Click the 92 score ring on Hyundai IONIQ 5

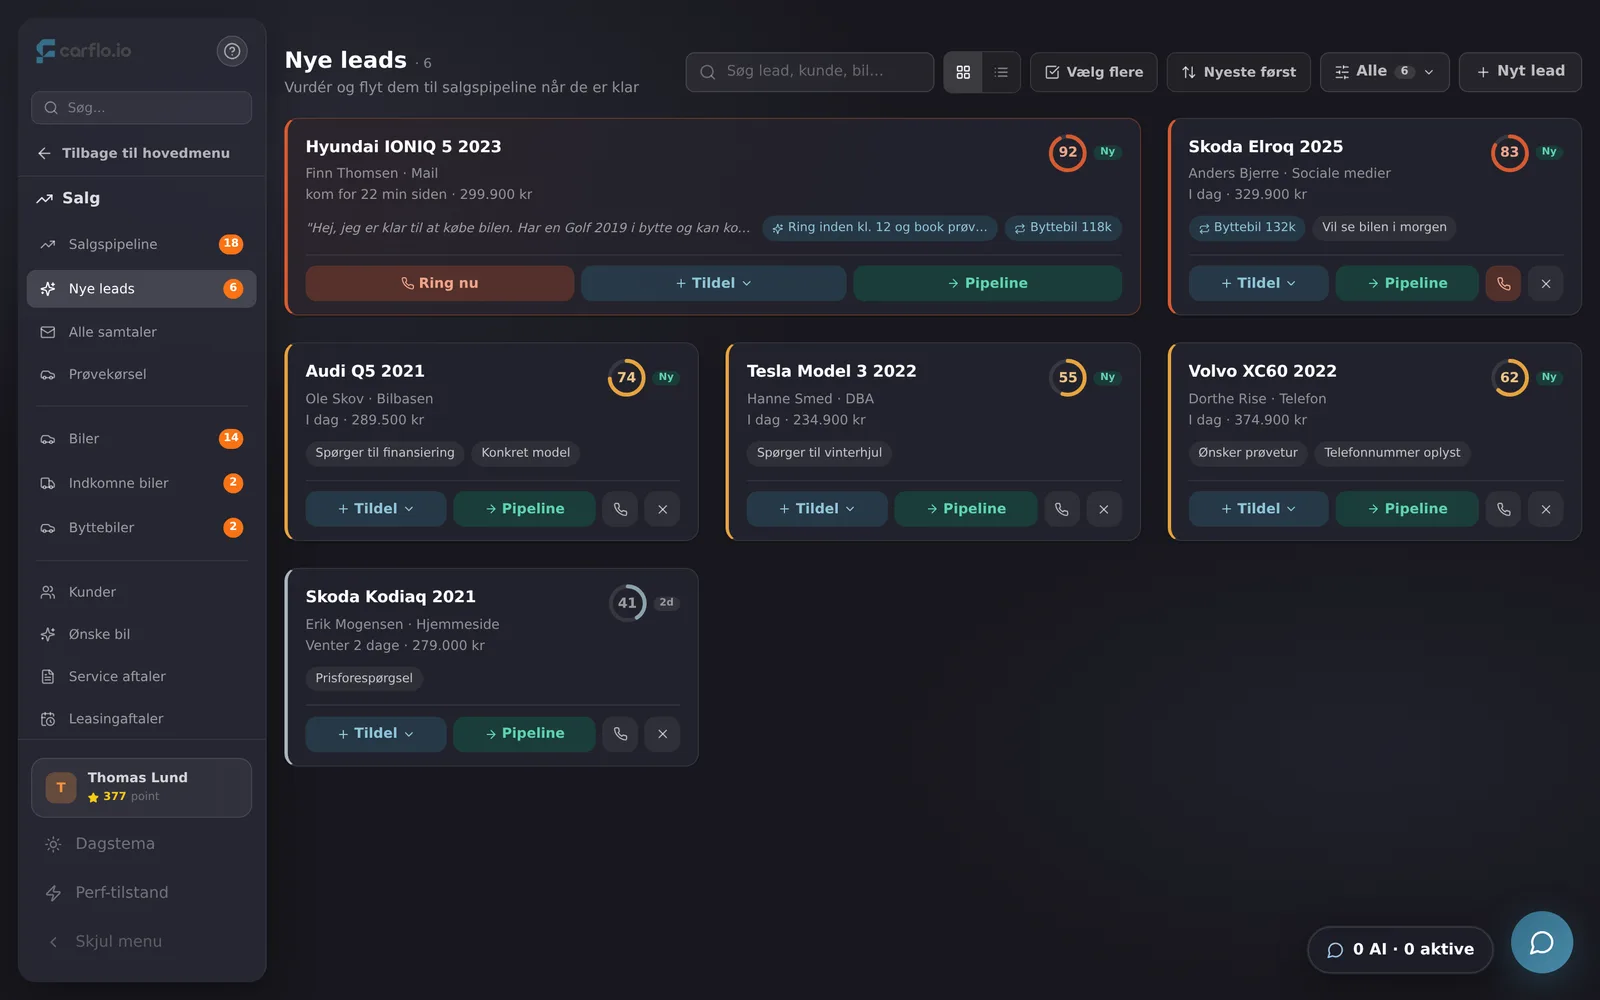click(x=1067, y=152)
